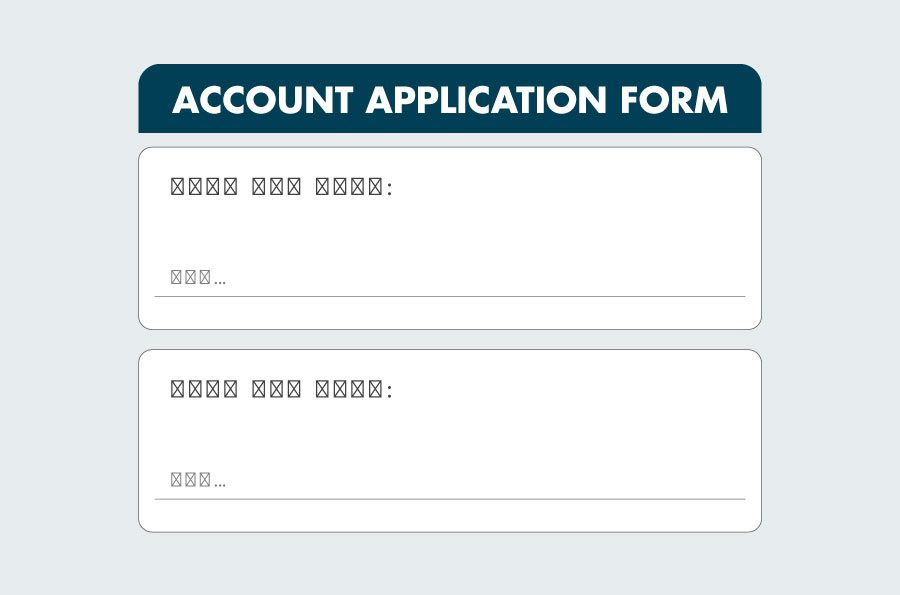Screen dimensions: 900x595
Task: Click the first word of the bottom card's label
Action: 204,389
